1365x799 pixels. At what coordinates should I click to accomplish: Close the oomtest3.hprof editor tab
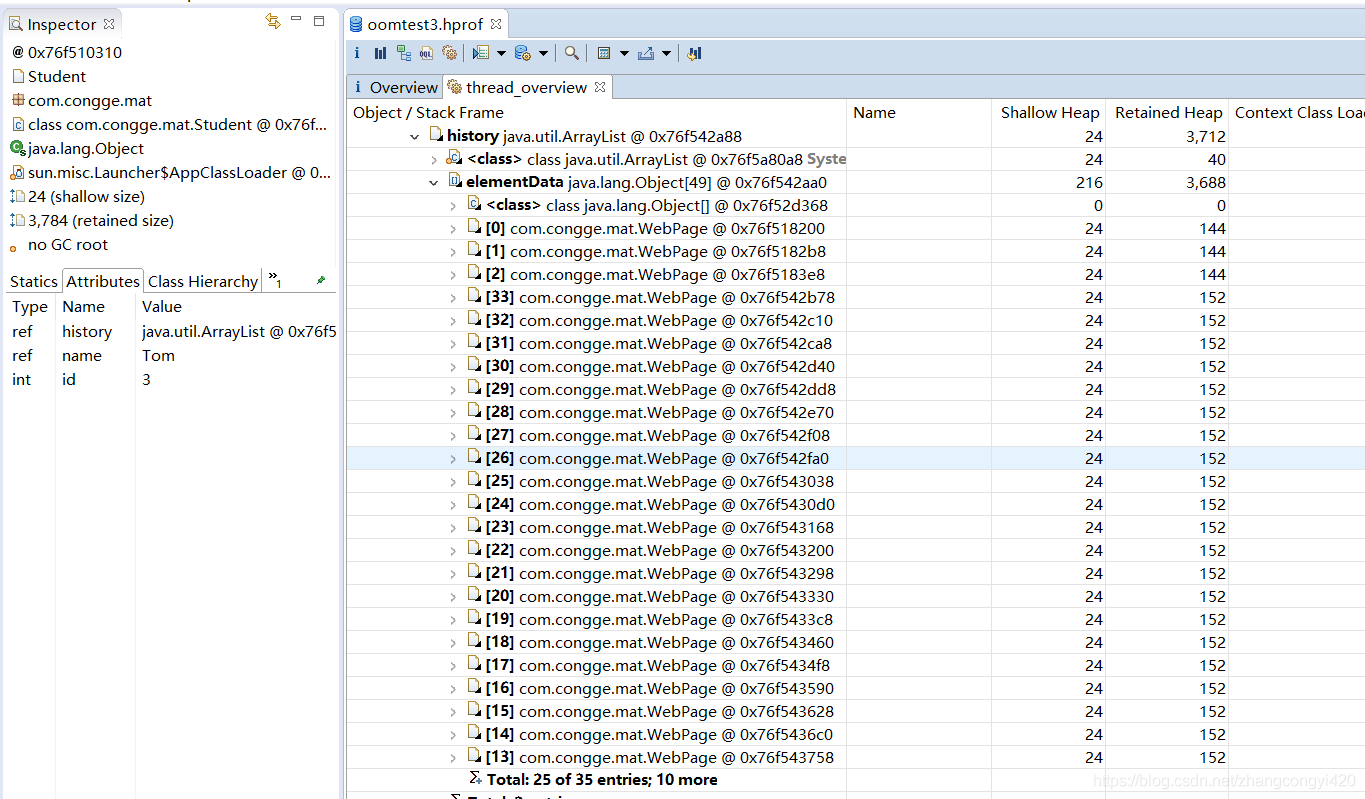(496, 23)
